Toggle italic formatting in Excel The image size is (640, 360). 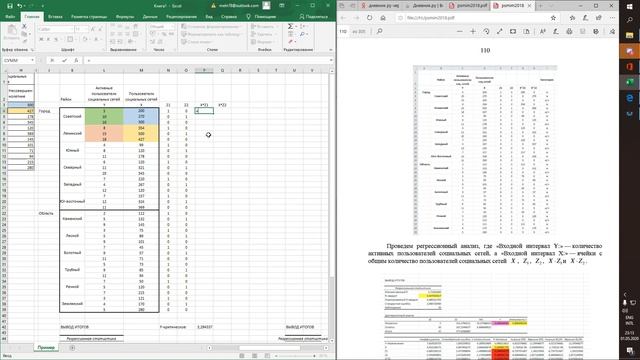pos(48,39)
